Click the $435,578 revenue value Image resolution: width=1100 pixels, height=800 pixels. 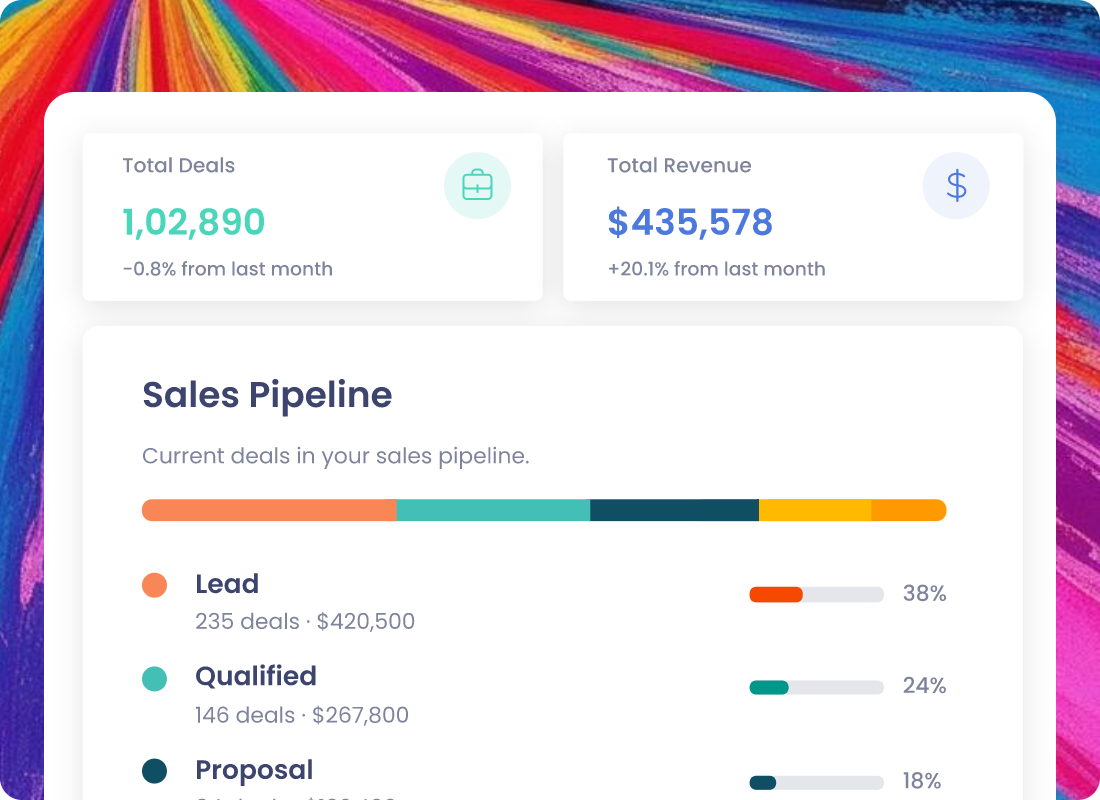[x=690, y=222]
